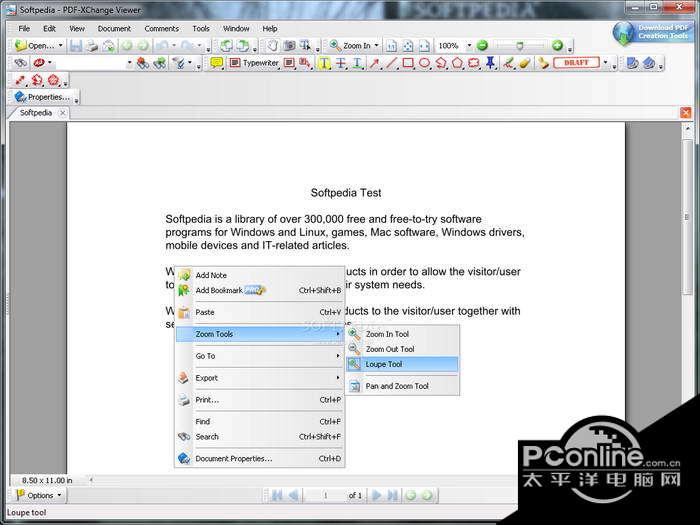Click the Print icon in the toolbar
The image size is (700, 525).
[92, 46]
